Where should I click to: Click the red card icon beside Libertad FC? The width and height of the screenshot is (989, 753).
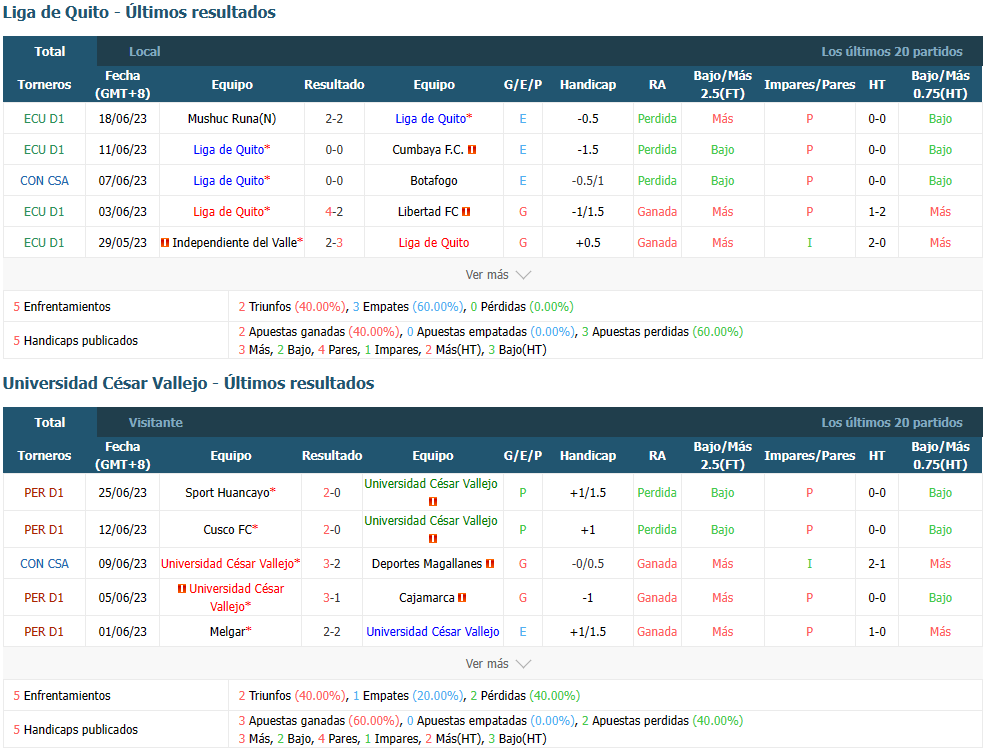point(466,212)
